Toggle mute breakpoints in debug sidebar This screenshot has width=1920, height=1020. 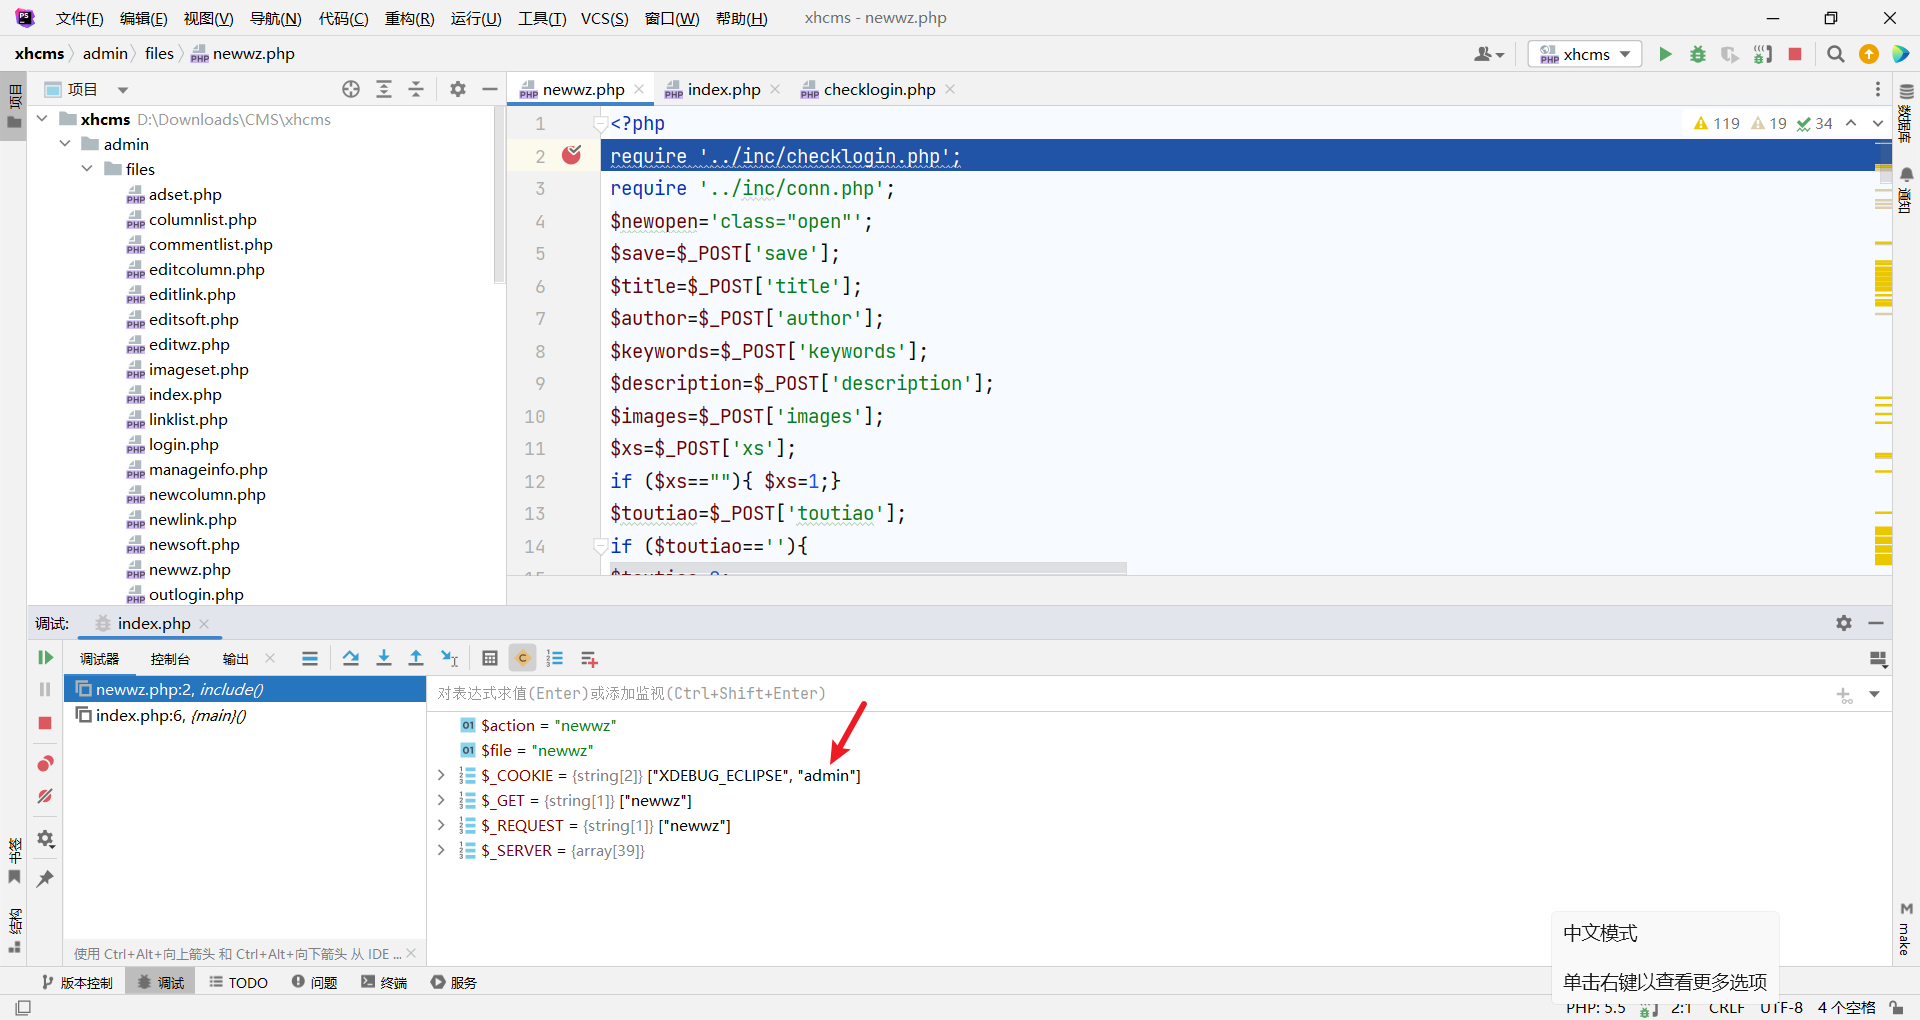45,797
